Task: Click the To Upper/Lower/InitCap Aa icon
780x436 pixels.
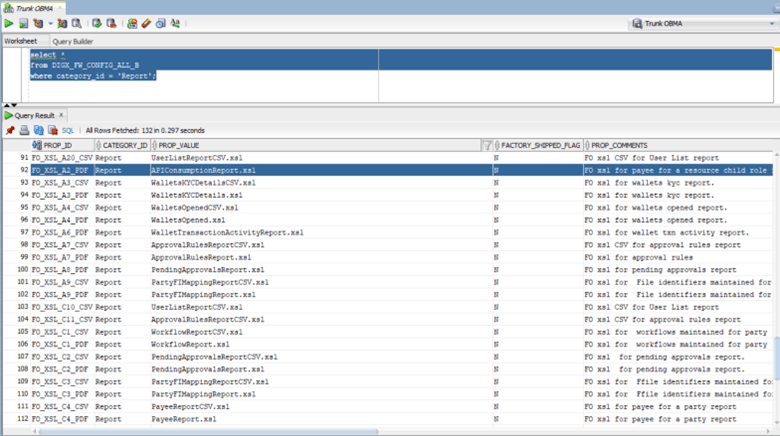Action: pos(175,23)
